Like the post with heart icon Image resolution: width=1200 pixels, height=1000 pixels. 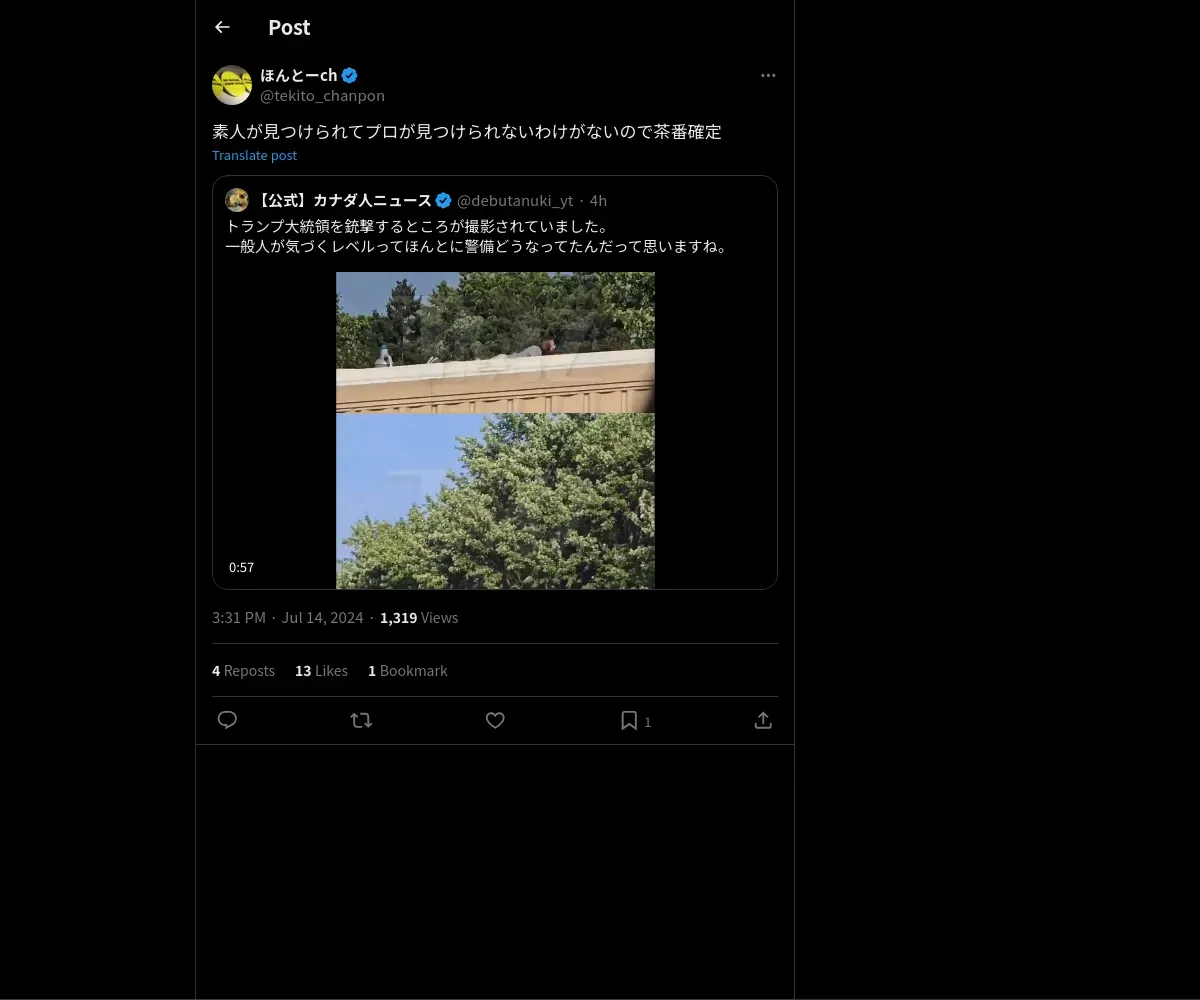(x=495, y=720)
